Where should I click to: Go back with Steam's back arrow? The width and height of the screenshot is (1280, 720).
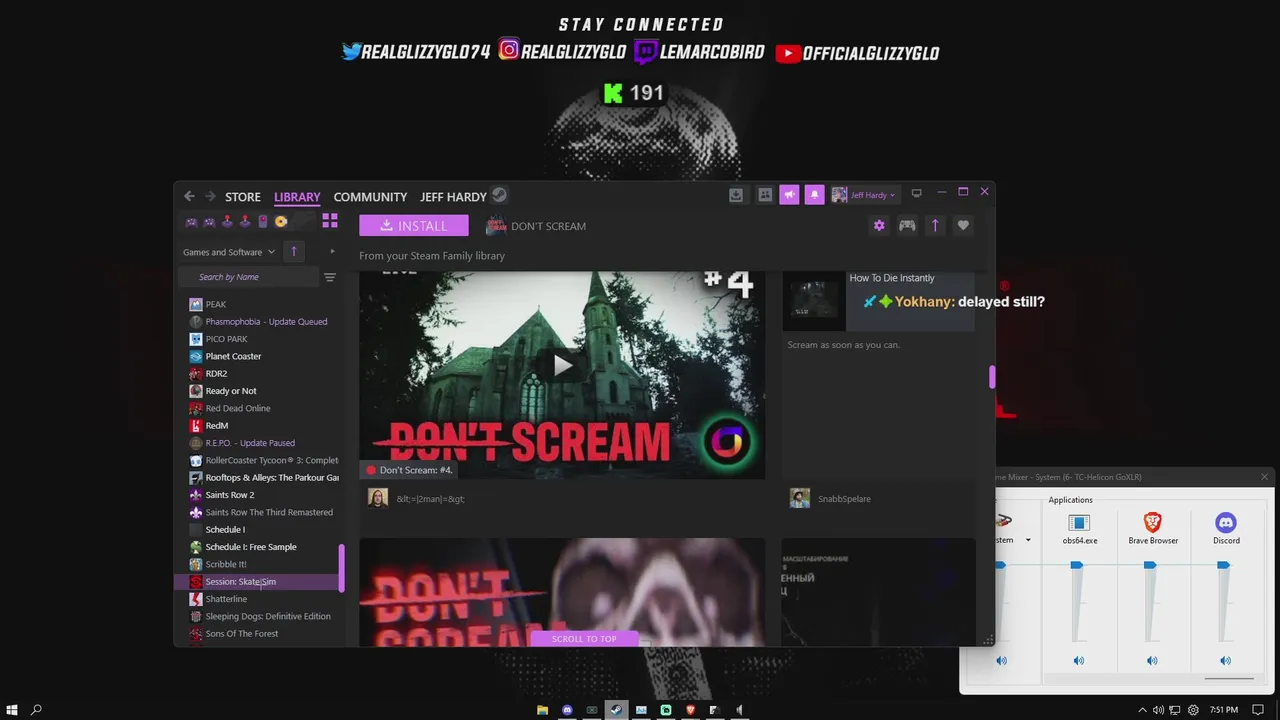(189, 196)
